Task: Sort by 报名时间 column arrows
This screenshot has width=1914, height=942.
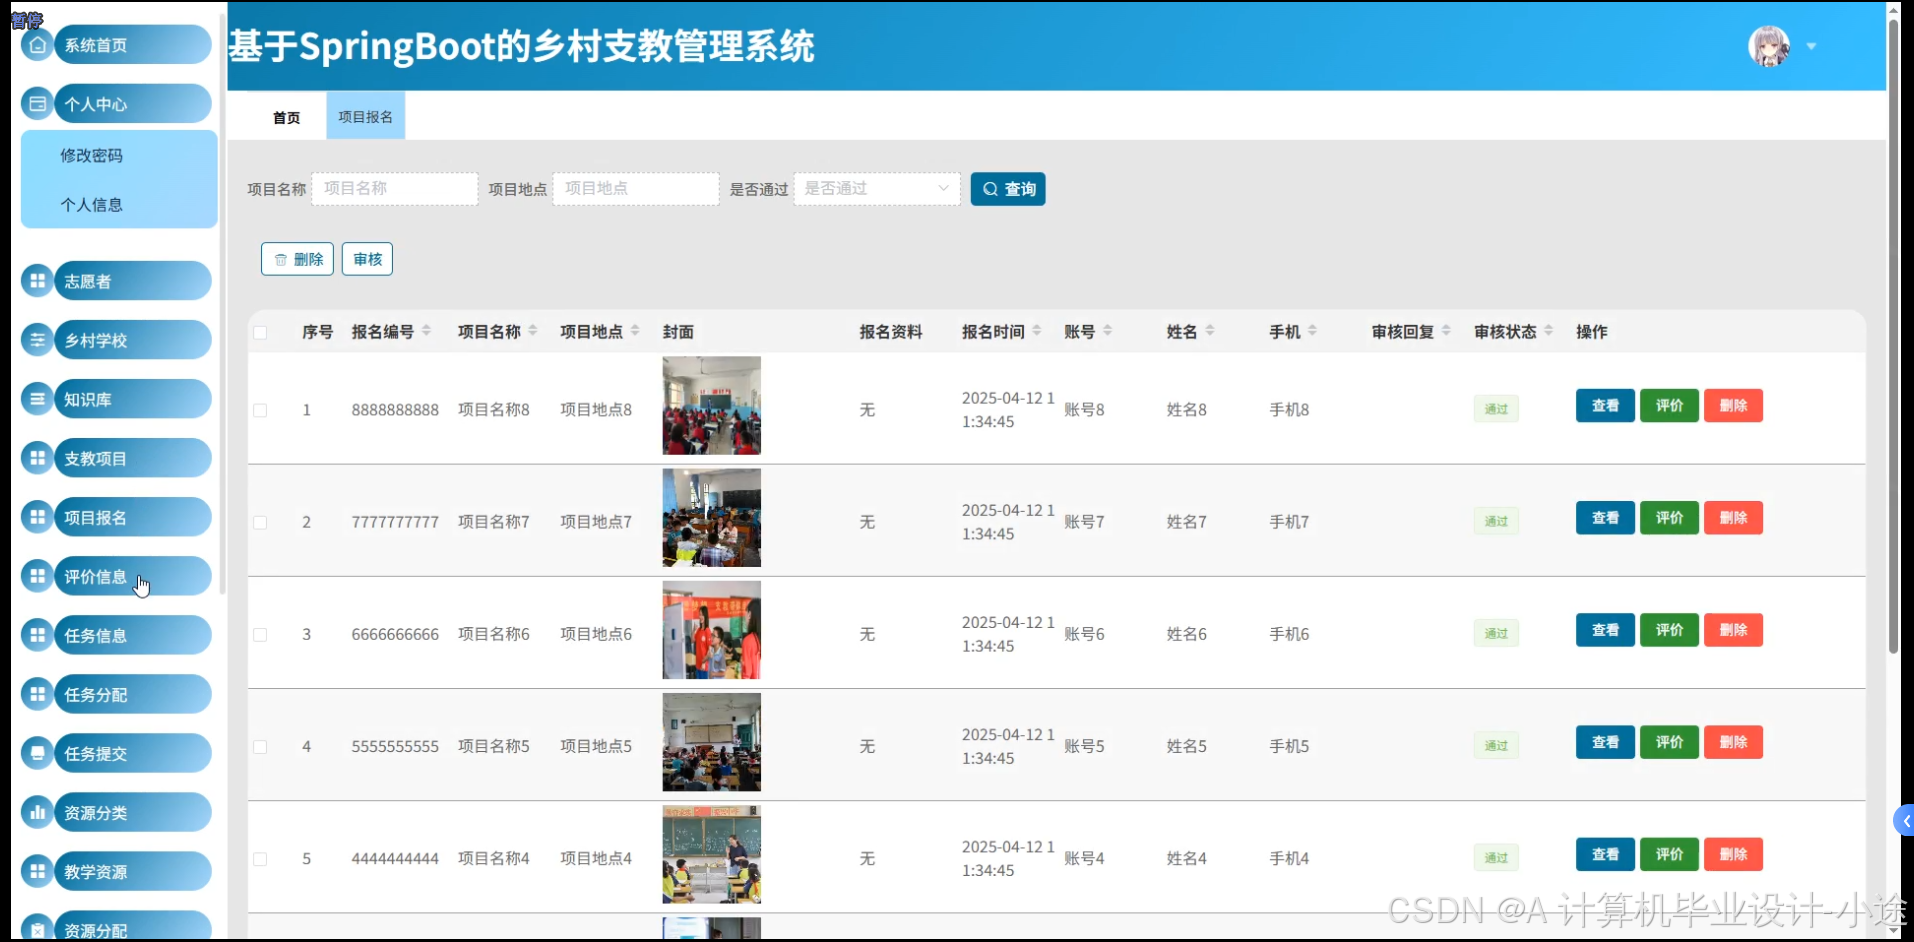Action: point(1037,331)
